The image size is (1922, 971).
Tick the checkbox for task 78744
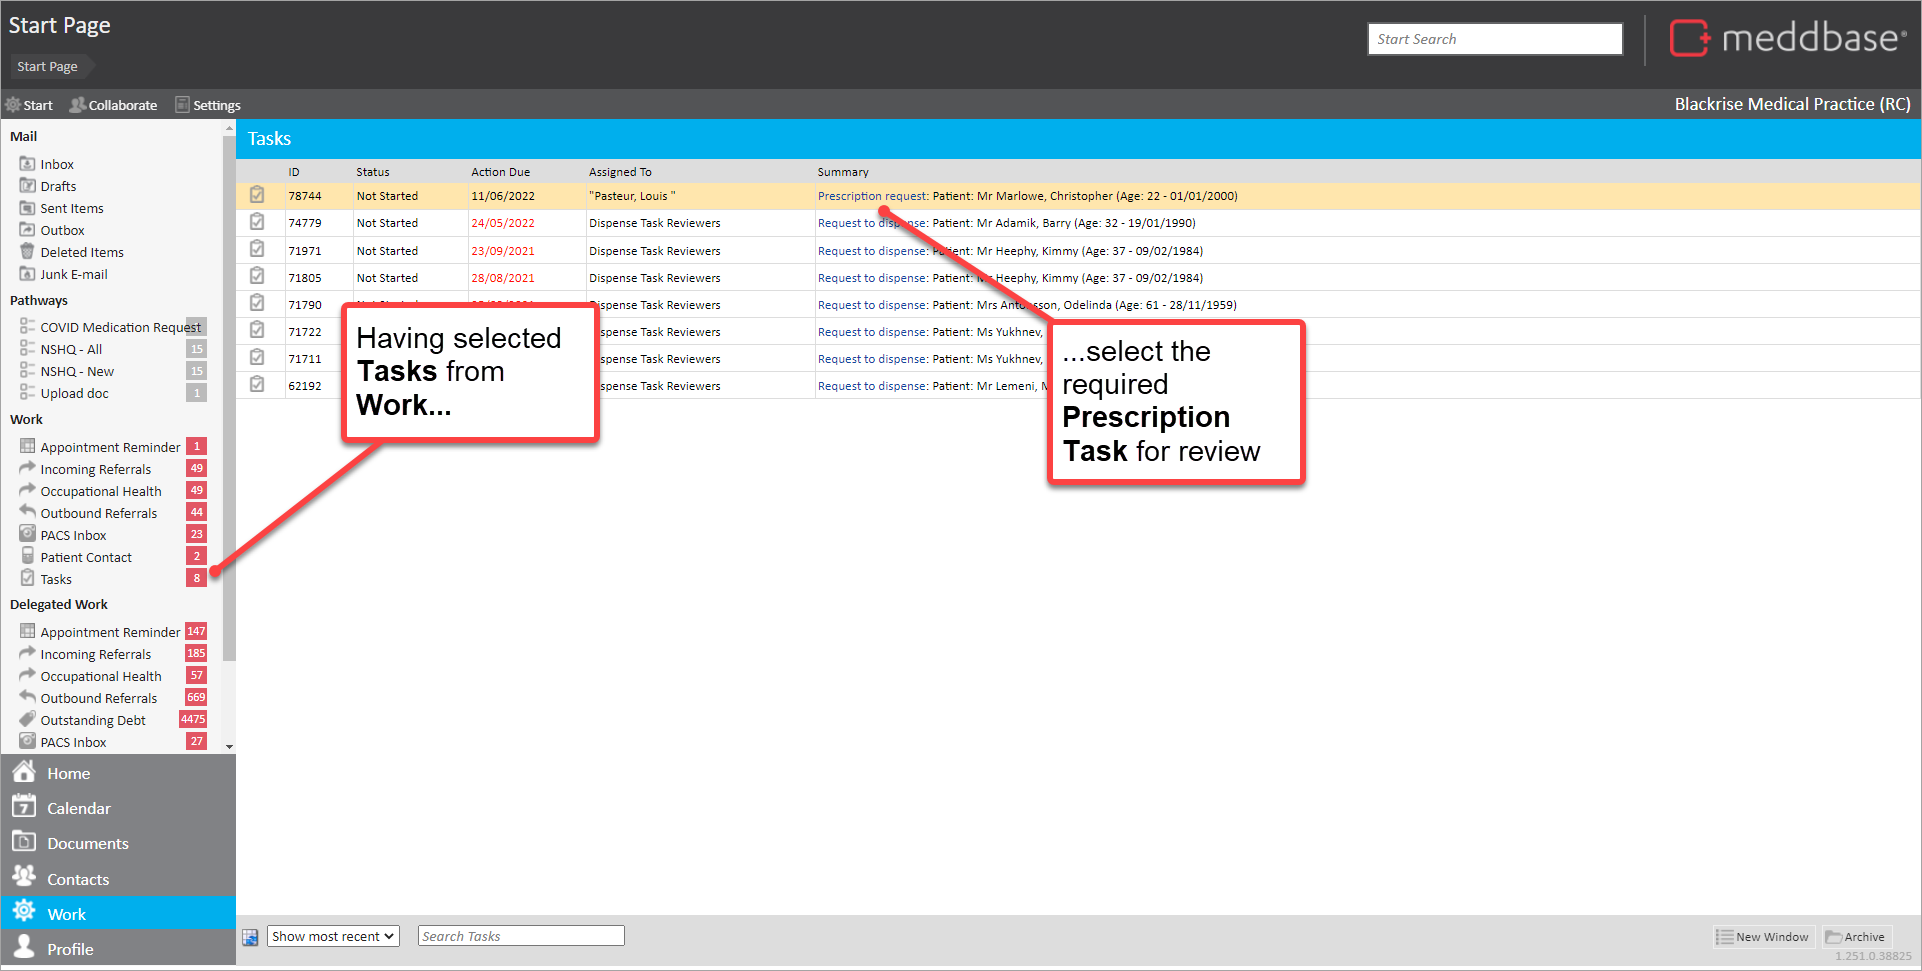(257, 196)
